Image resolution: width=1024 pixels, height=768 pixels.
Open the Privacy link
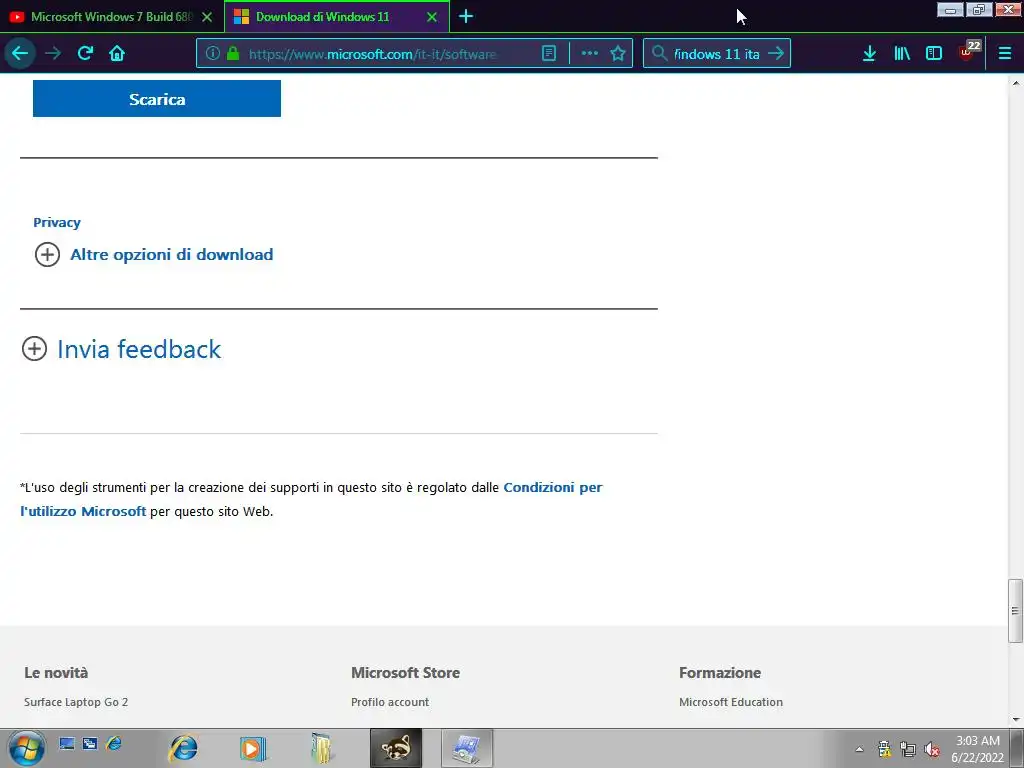(57, 223)
